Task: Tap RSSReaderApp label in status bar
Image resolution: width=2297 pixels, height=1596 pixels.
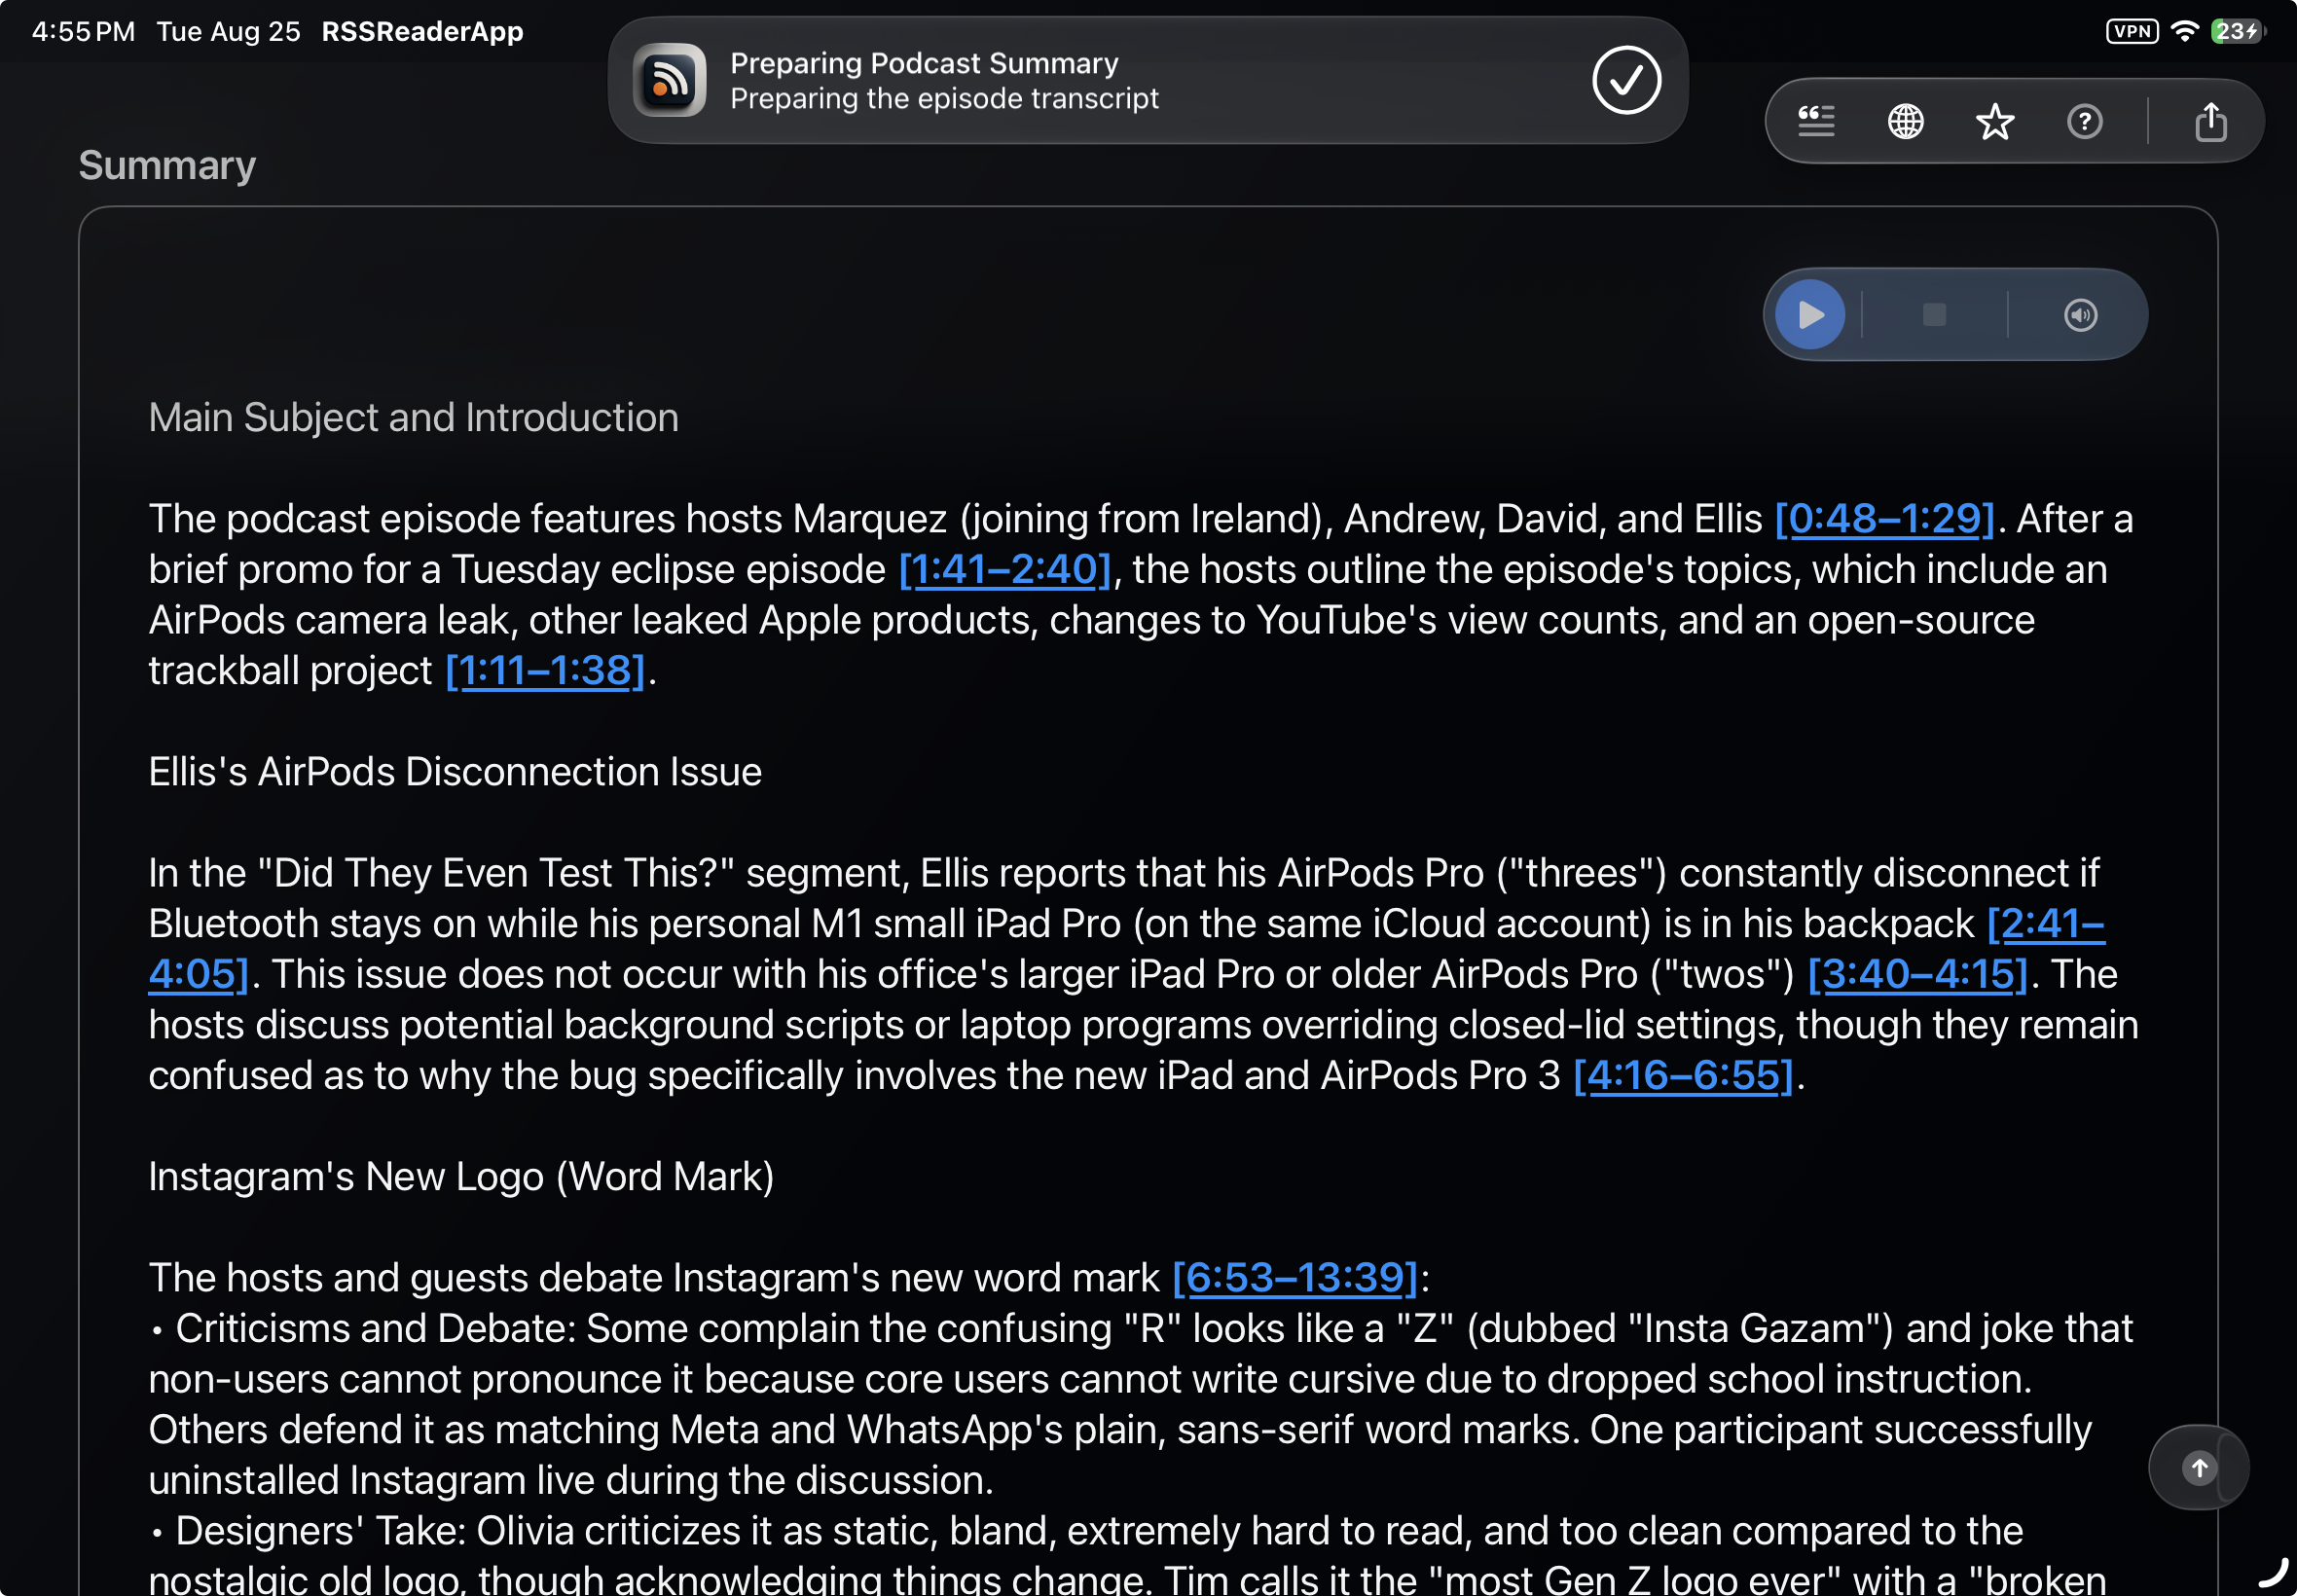Action: (422, 31)
